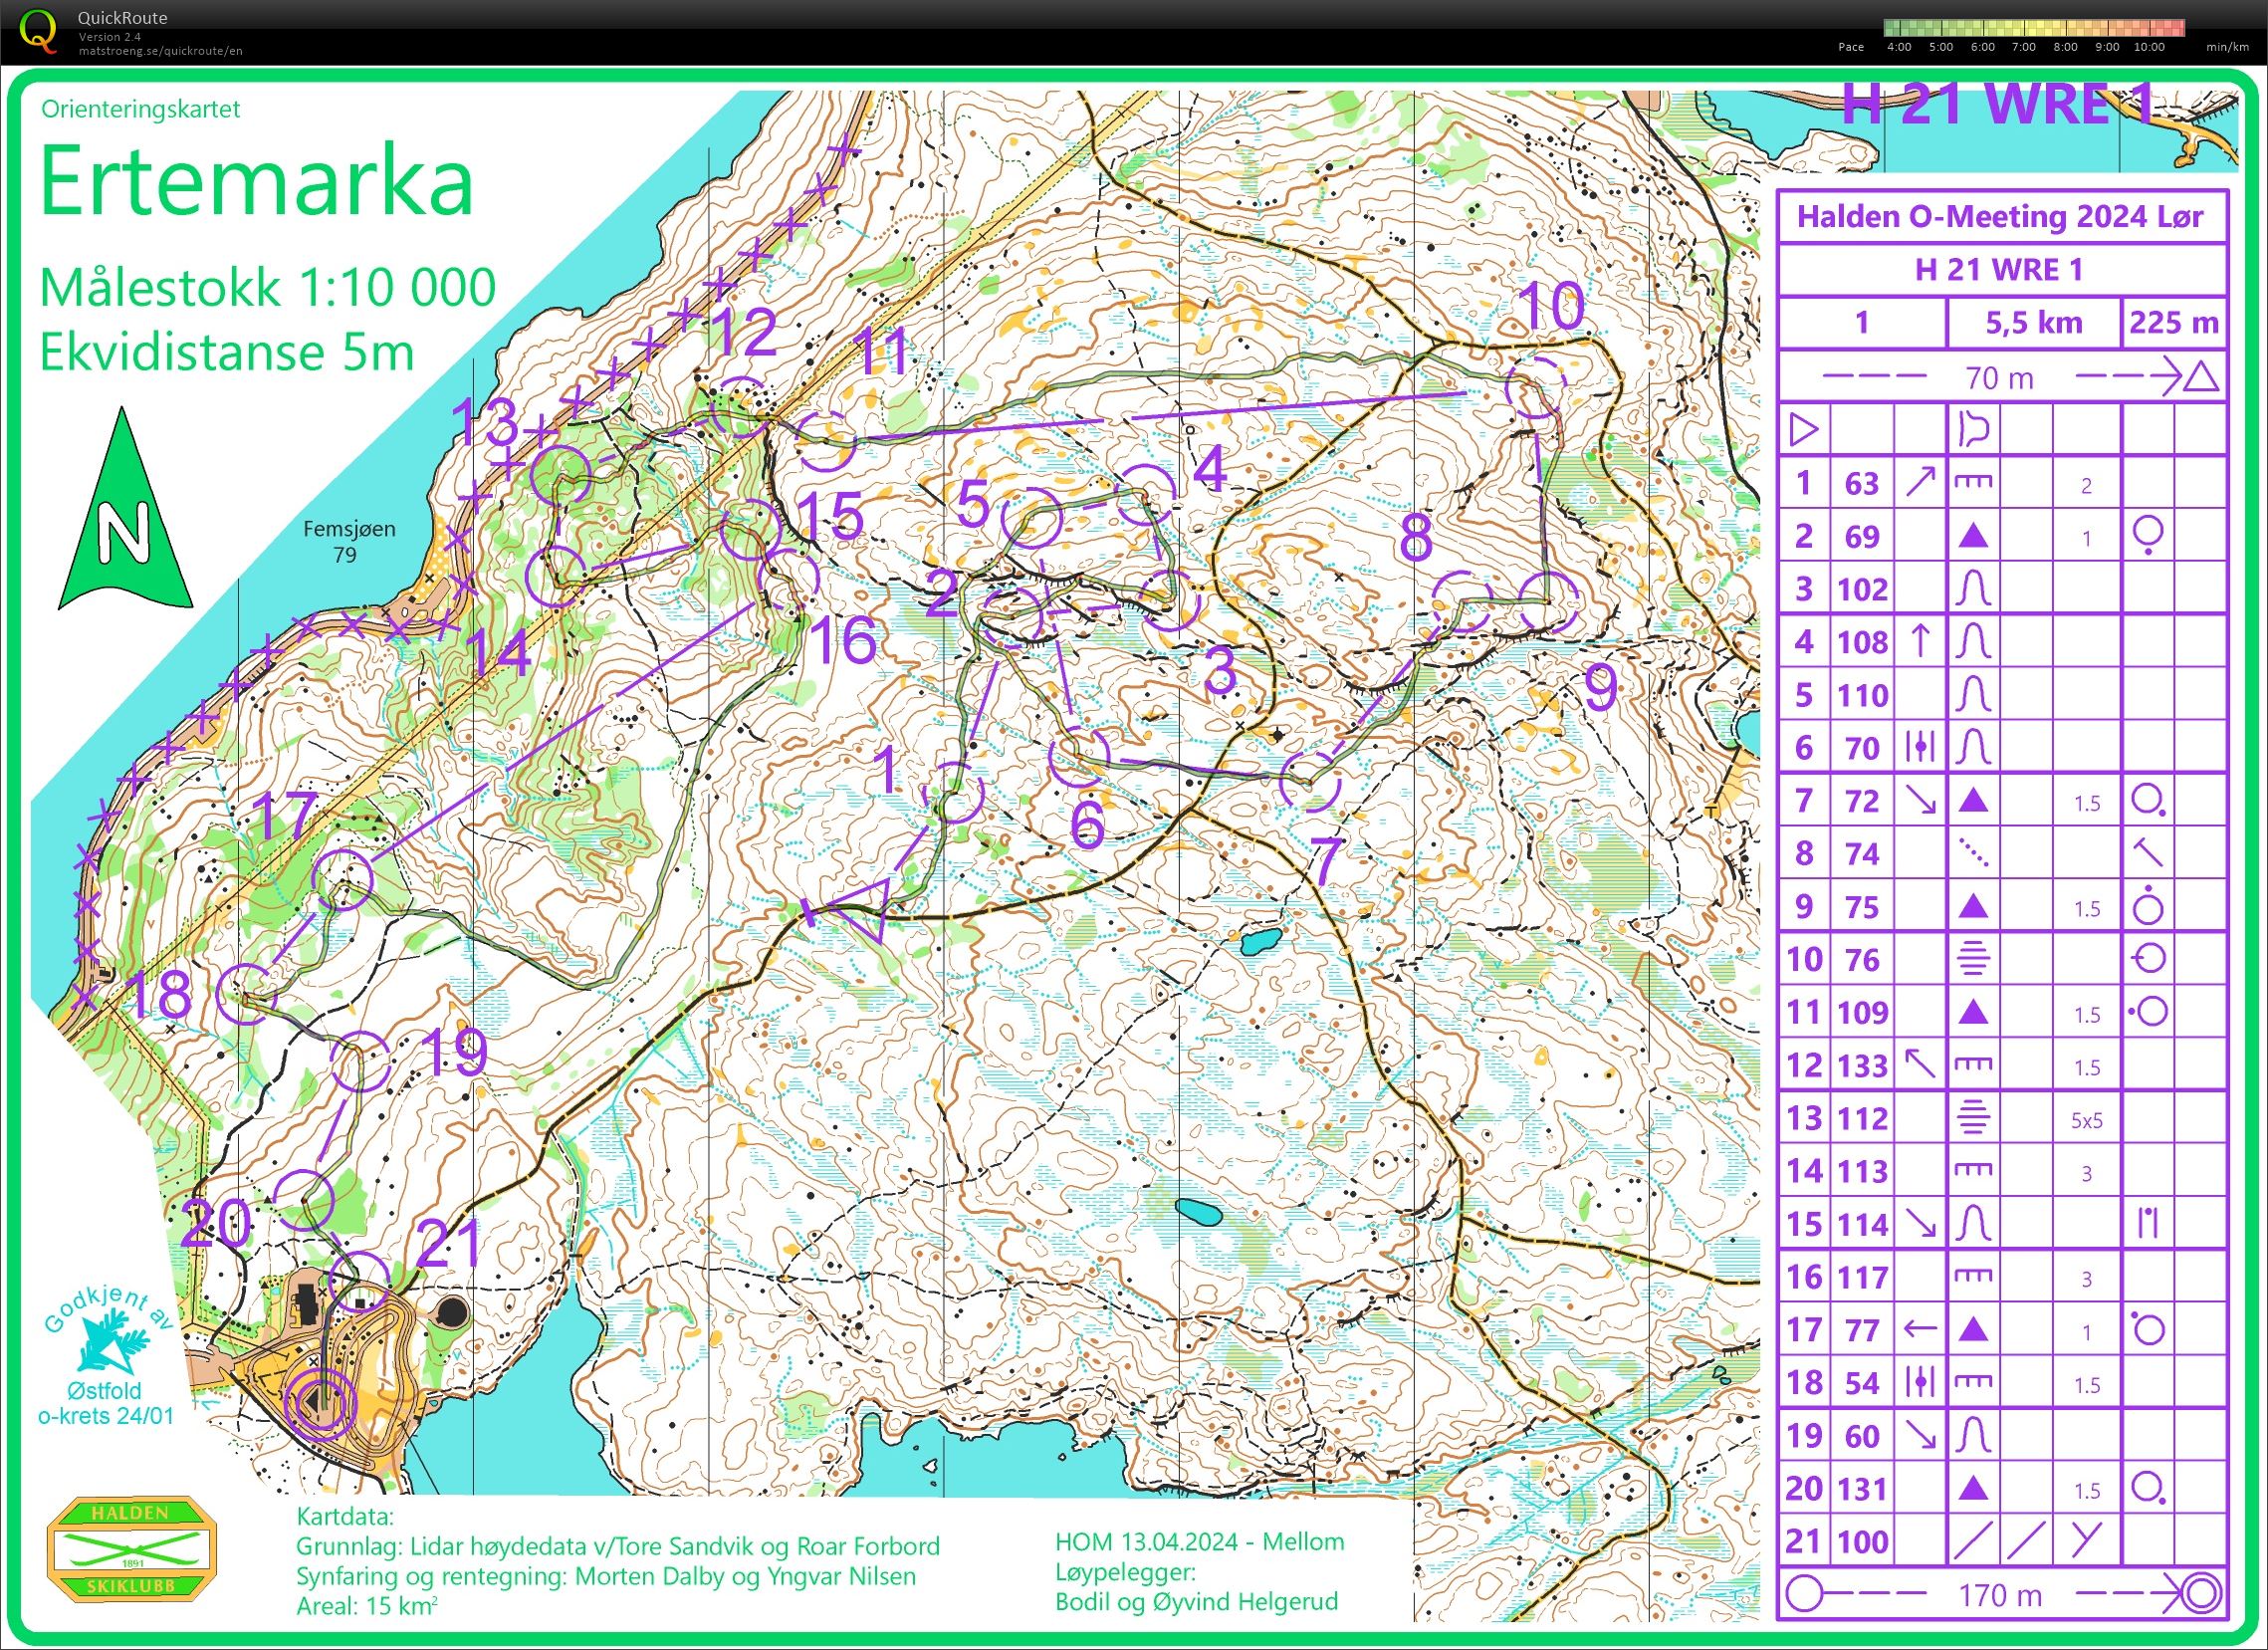Screen dimensions: 2268x1650
Task: Select control circle 13 on the map
Action: pos(560,474)
